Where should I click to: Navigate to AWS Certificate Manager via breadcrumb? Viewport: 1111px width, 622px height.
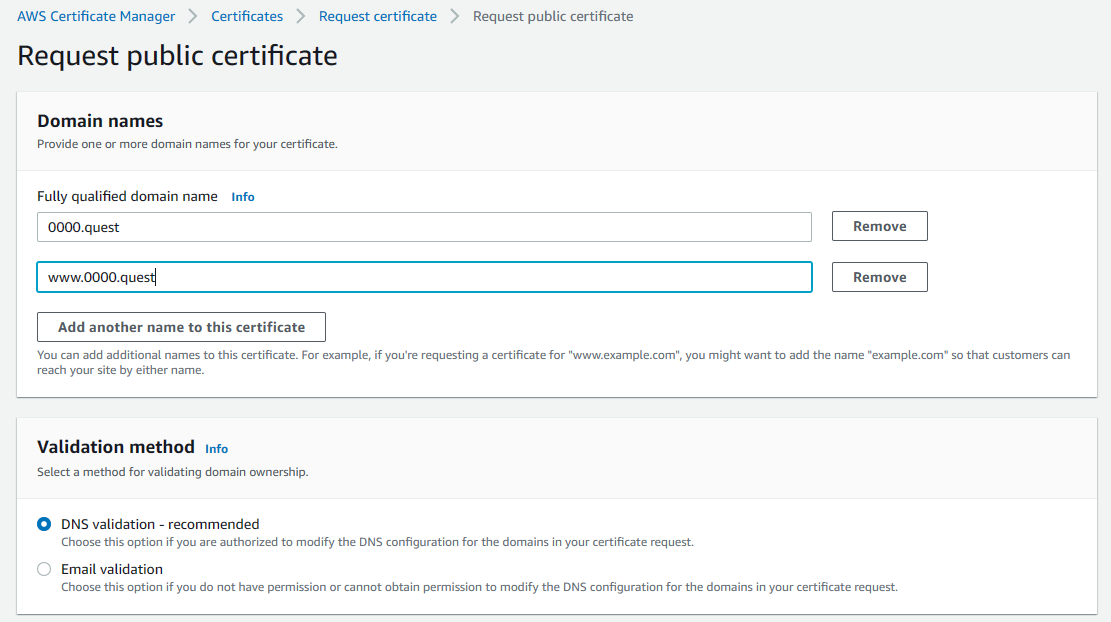[x=95, y=16]
